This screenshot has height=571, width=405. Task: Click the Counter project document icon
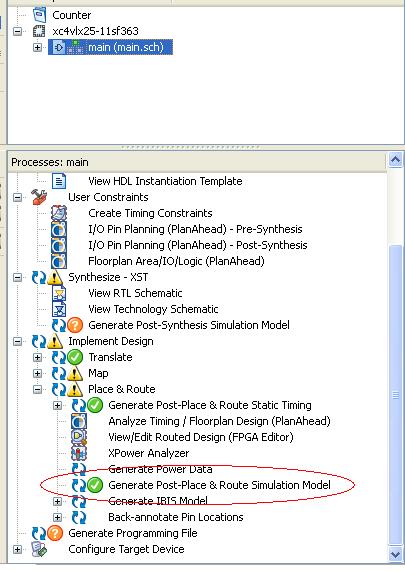tap(39, 15)
